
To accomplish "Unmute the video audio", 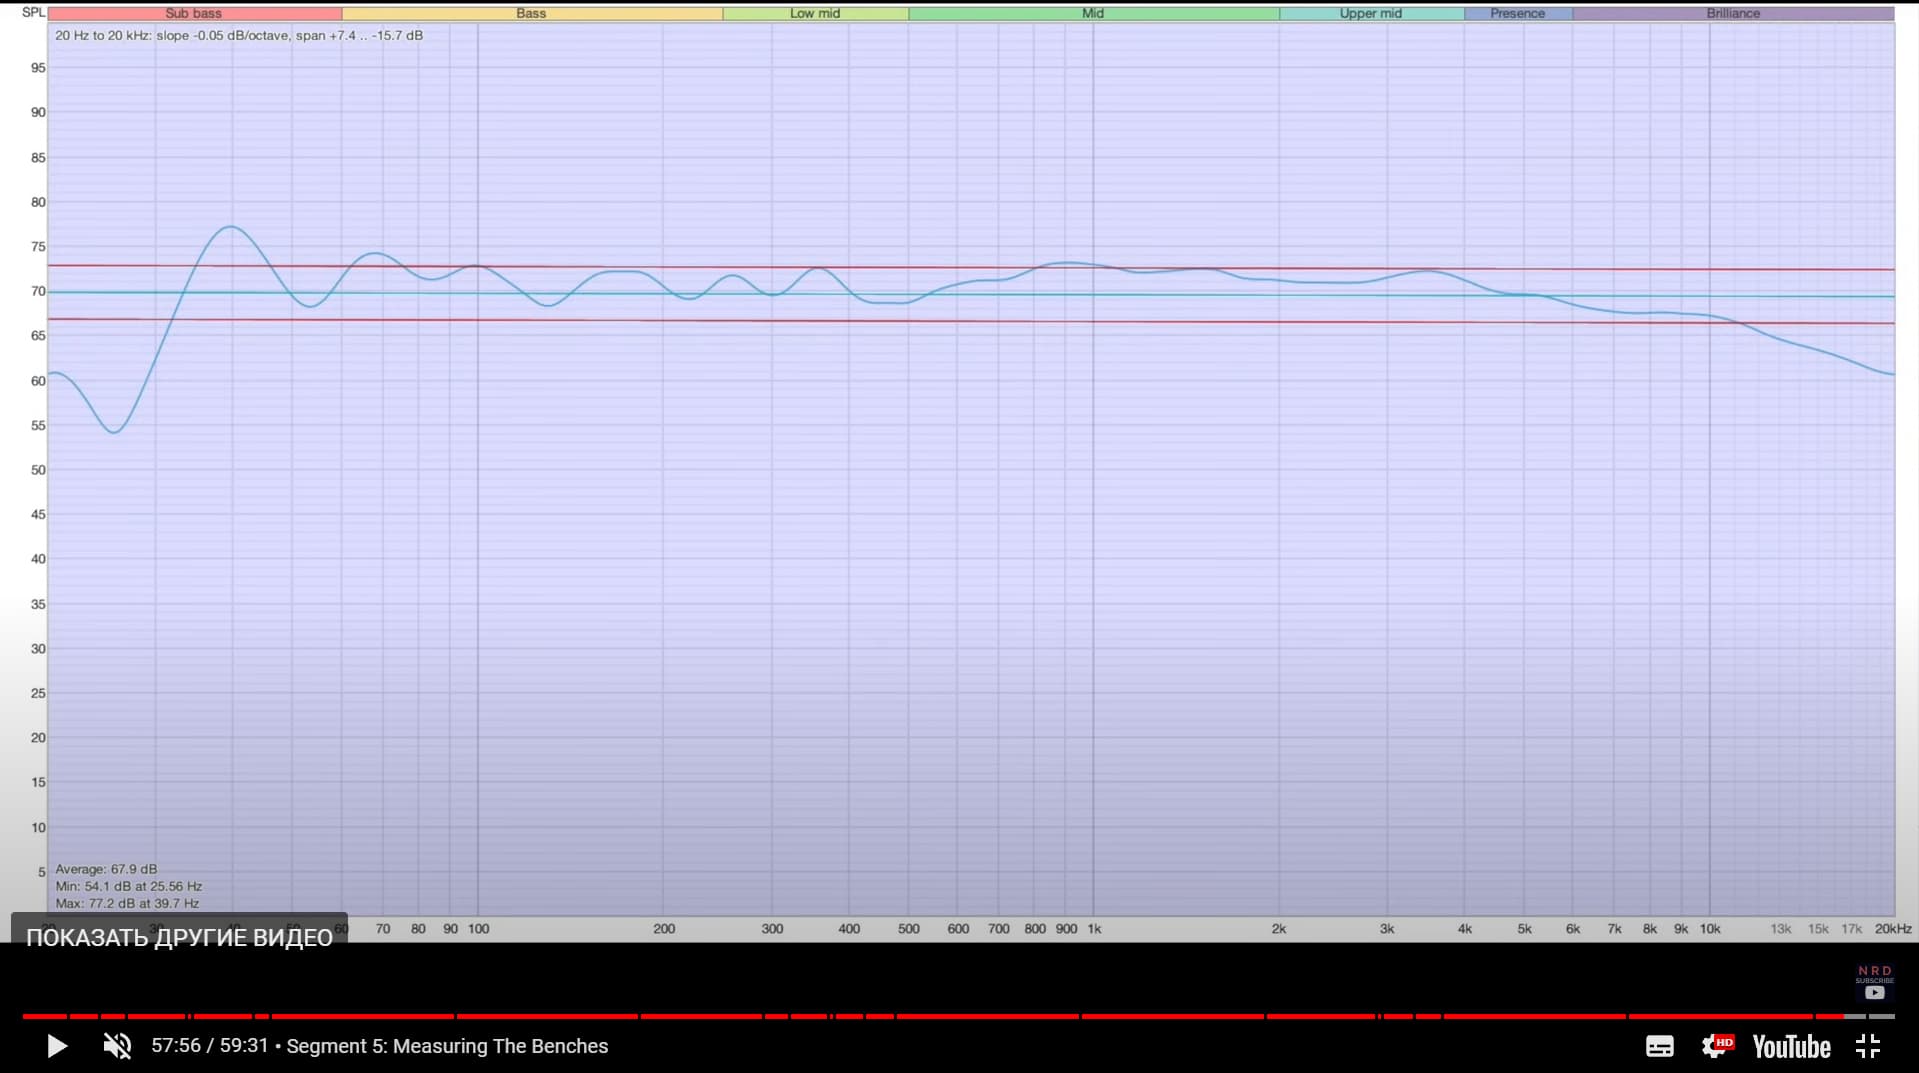I will tap(117, 1046).
